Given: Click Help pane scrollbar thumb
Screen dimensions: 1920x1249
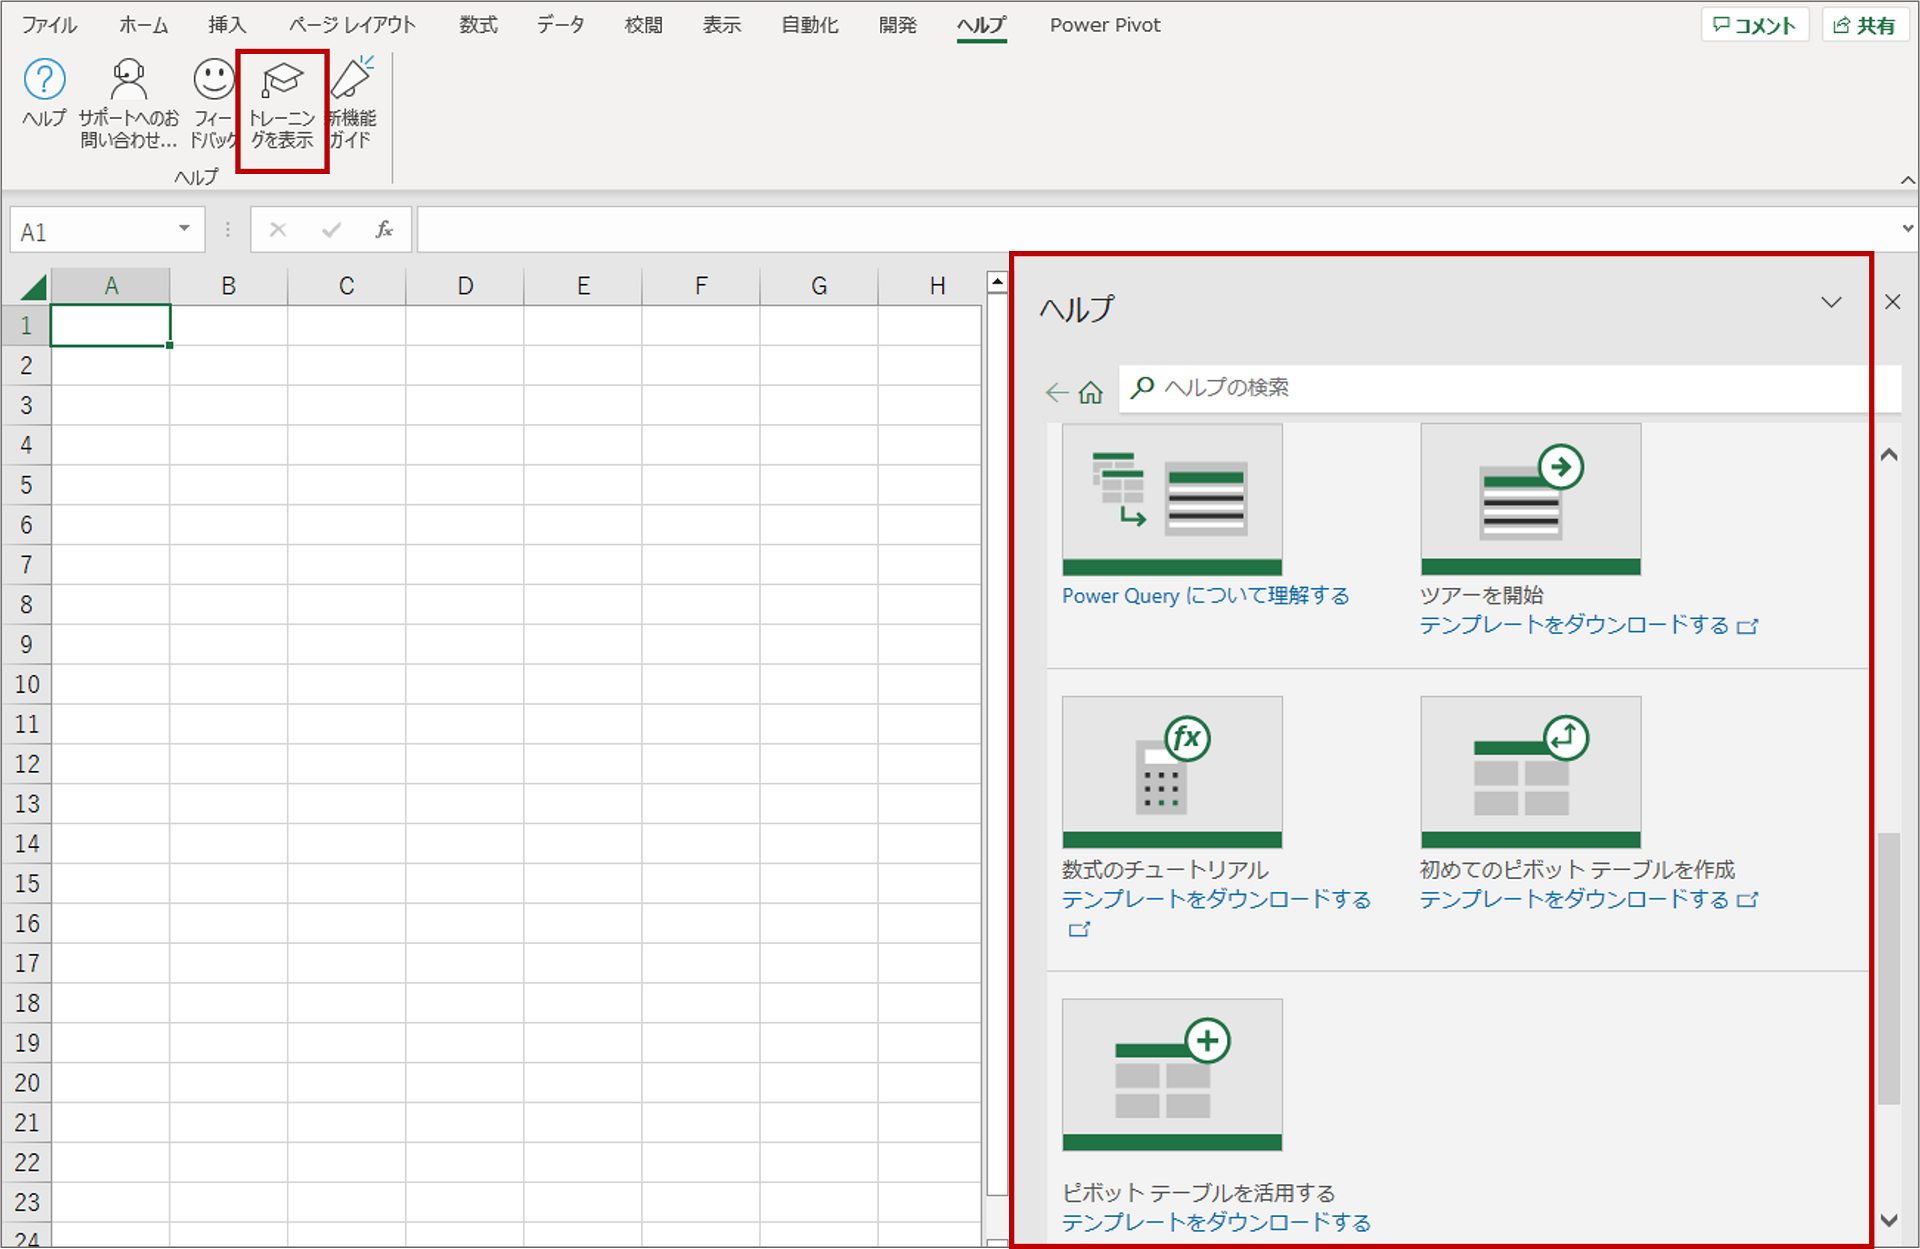Looking at the screenshot, I should tap(1888, 968).
